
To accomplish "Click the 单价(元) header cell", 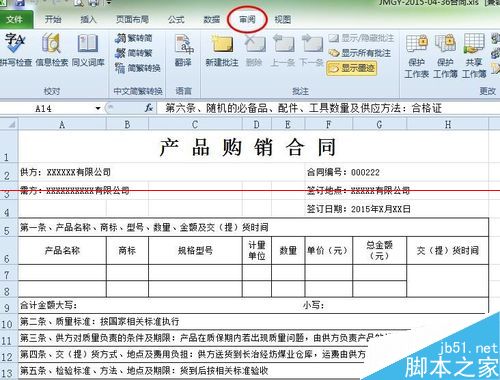I will tap(329, 250).
